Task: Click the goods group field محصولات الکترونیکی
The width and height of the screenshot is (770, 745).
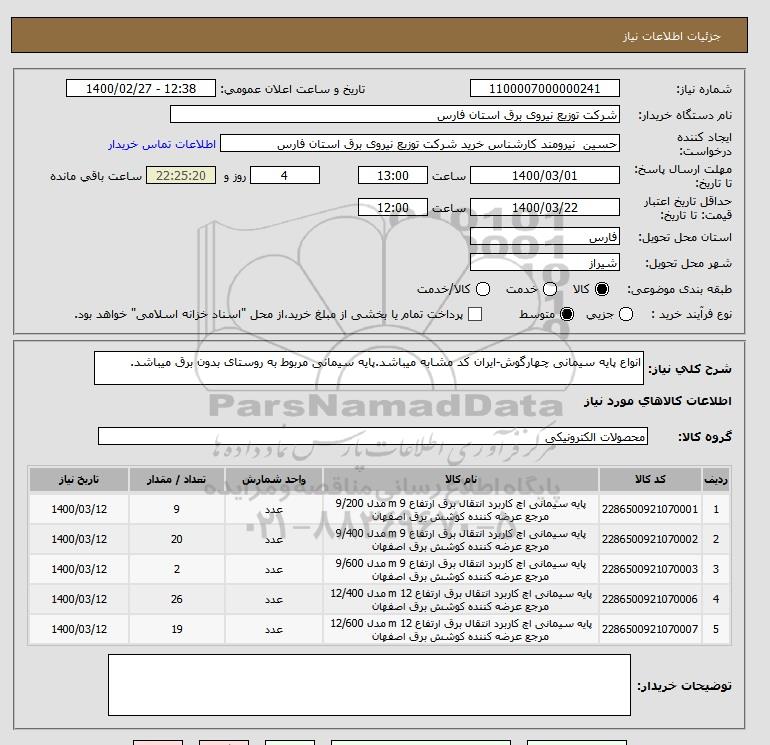Action: coord(373,436)
